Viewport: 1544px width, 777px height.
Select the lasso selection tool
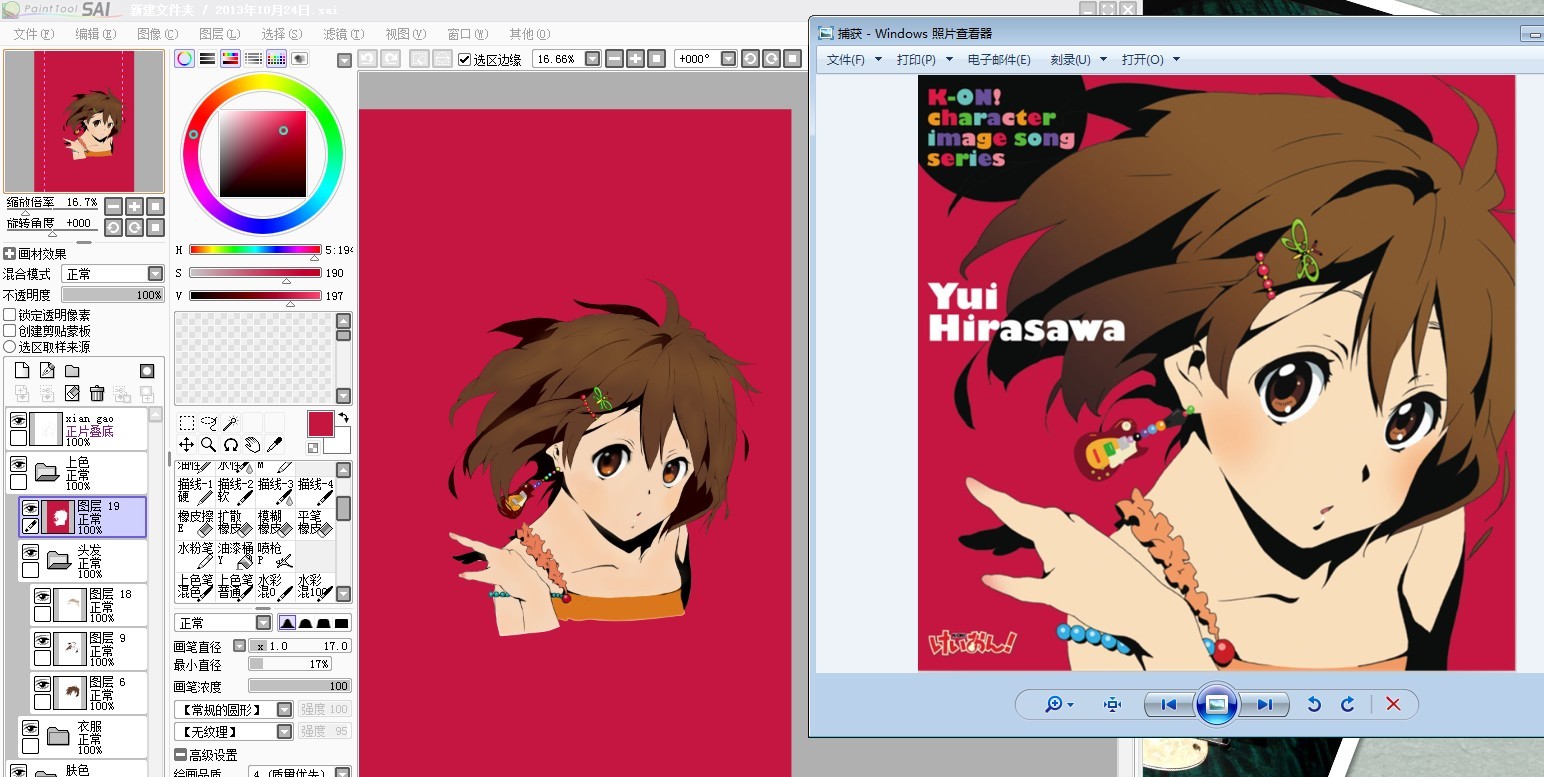pos(209,423)
